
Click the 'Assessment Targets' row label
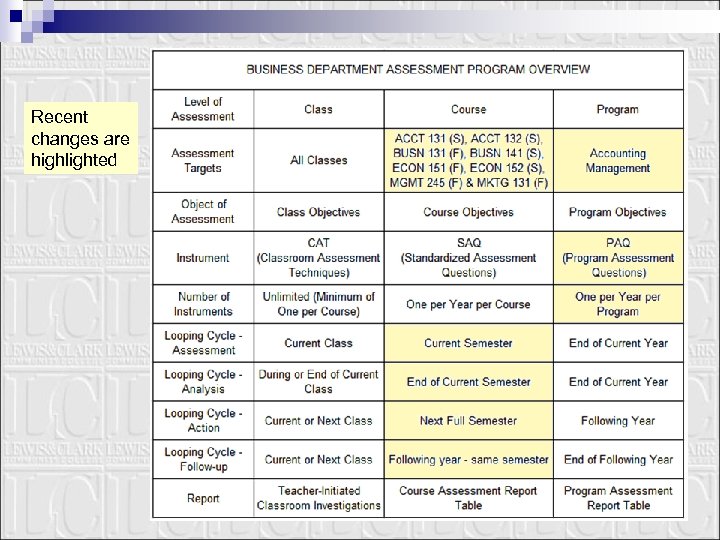(x=203, y=161)
